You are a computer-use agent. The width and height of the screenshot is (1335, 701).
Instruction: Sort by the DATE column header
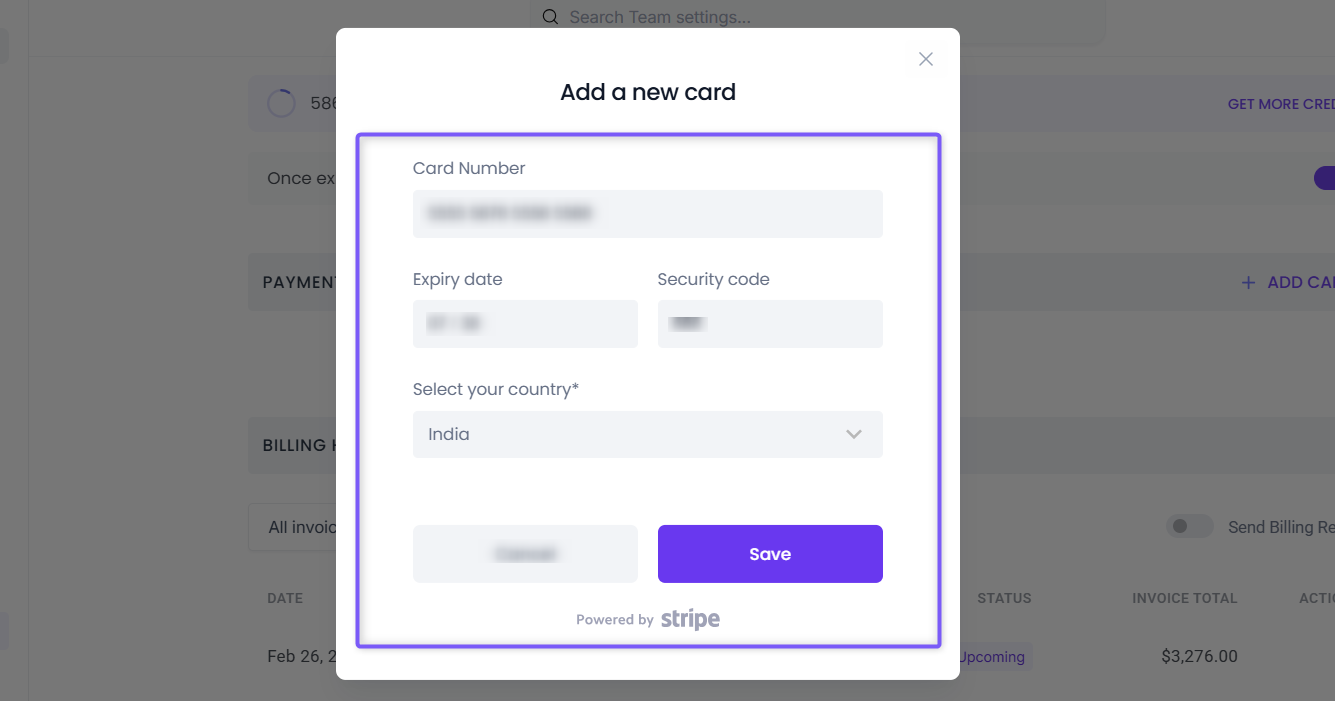(x=285, y=598)
